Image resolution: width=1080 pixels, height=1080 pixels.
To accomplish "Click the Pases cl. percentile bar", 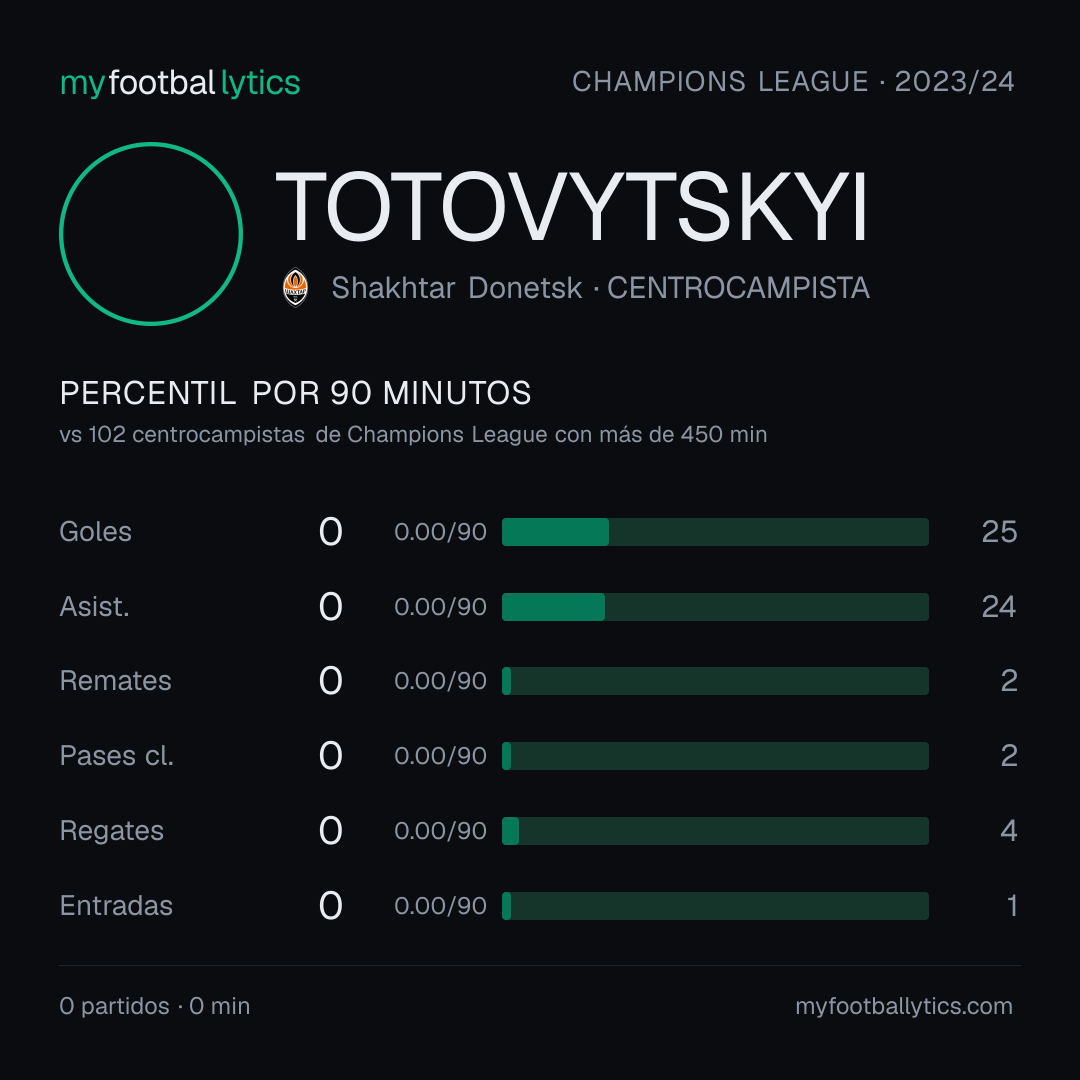I will [715, 756].
